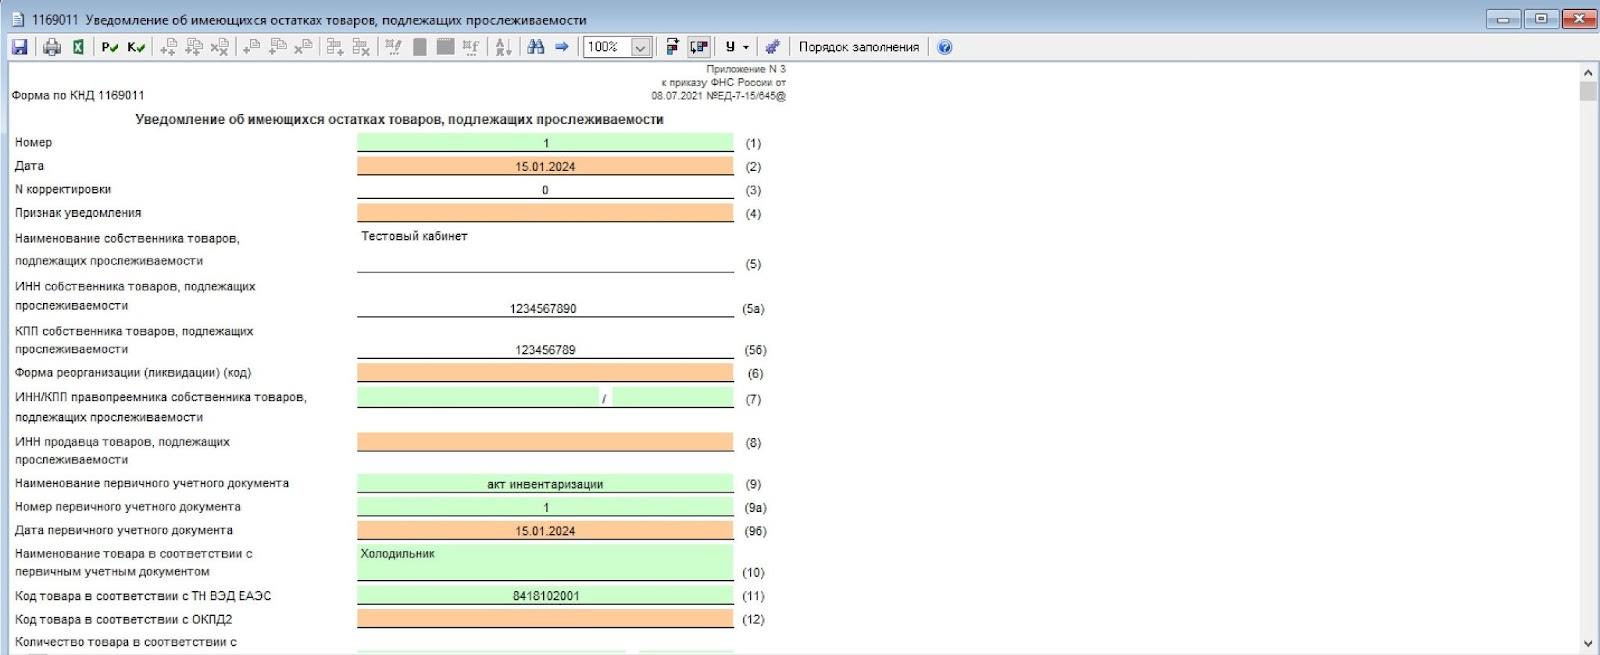Click the Форма реорганизации code field
The height and width of the screenshot is (655, 1600).
[x=545, y=373]
